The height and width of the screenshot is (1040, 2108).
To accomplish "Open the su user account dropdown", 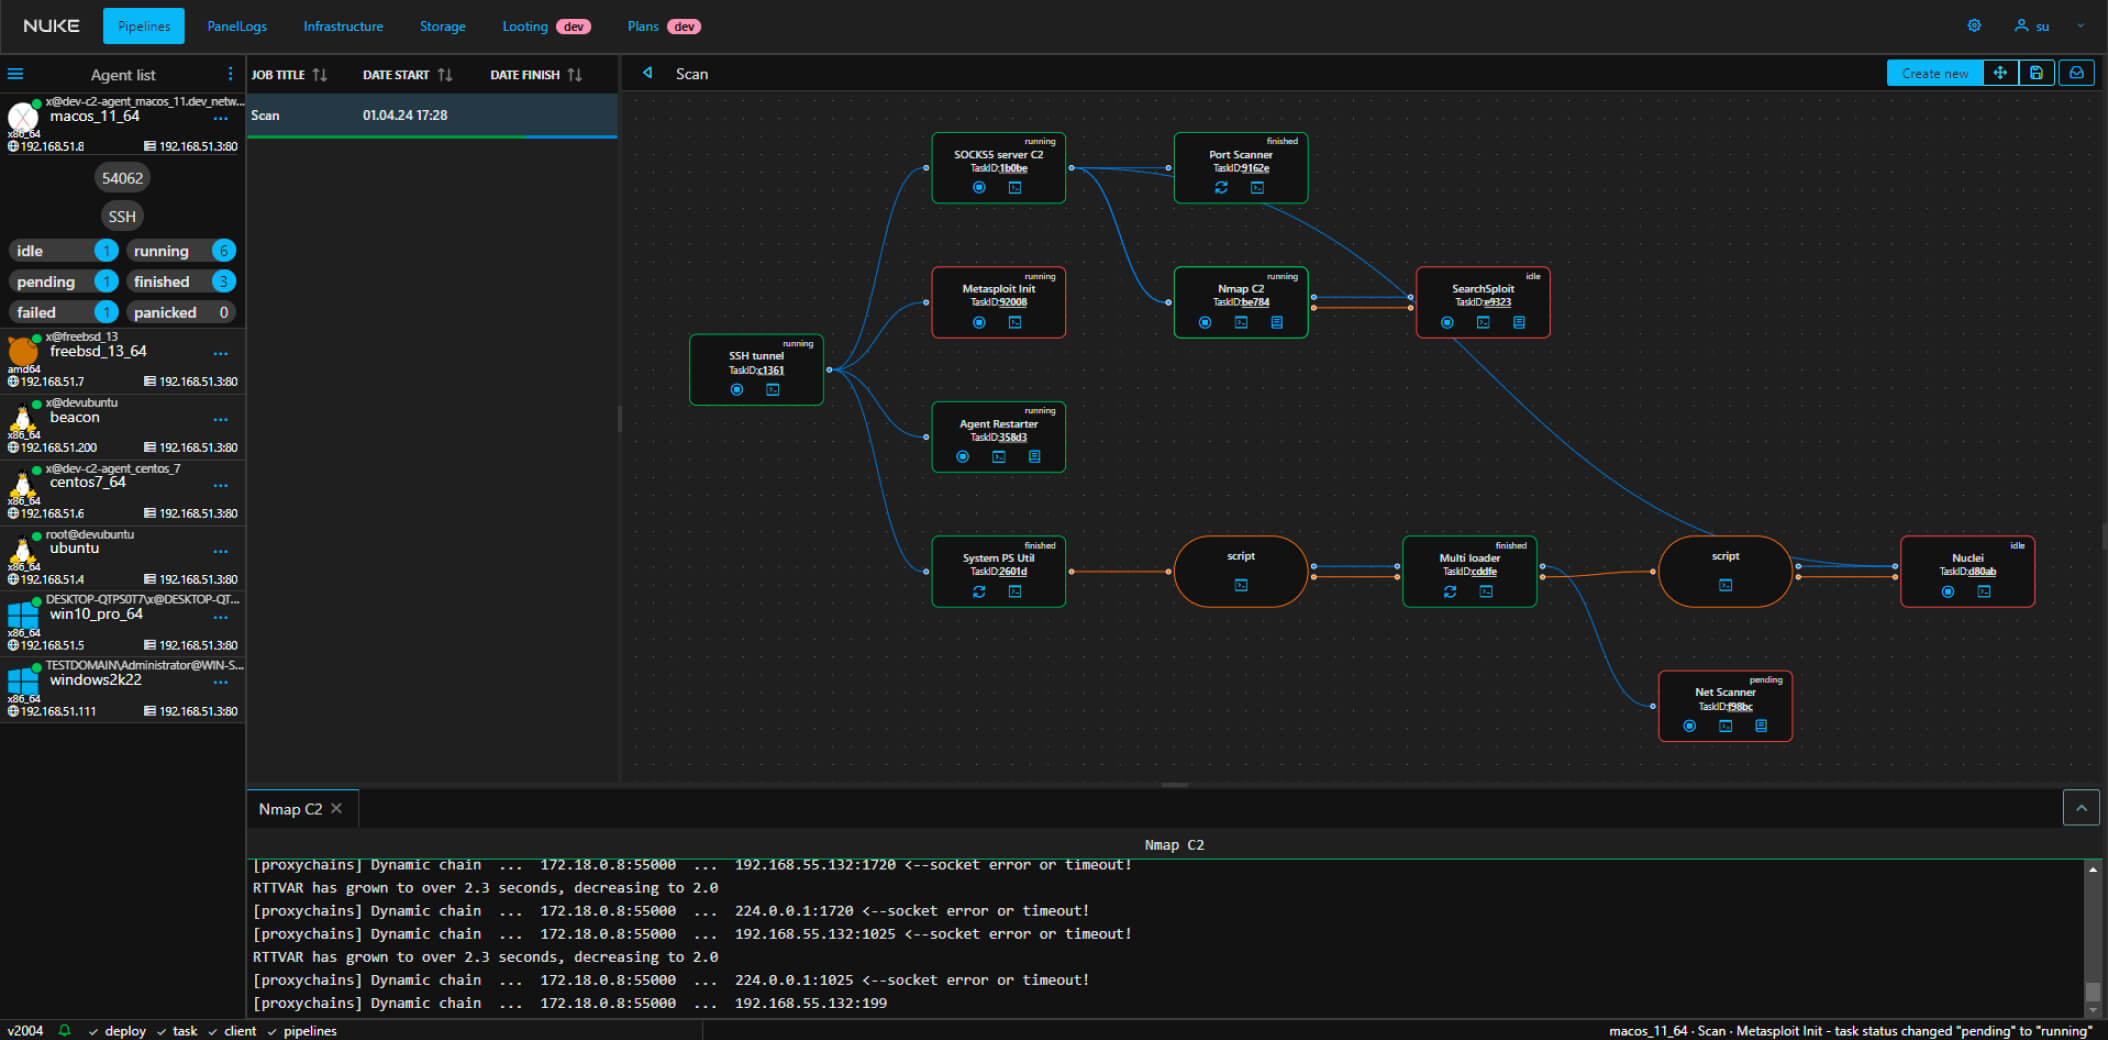I will (2048, 26).
